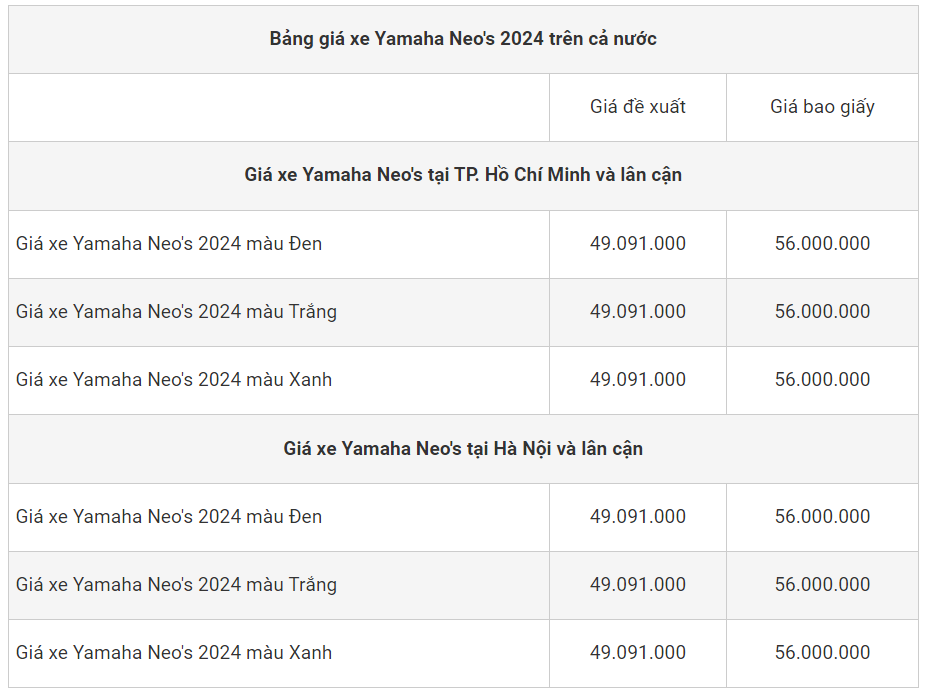Click the 49.091.000 price for Đen in Hà Nội

pos(638,517)
